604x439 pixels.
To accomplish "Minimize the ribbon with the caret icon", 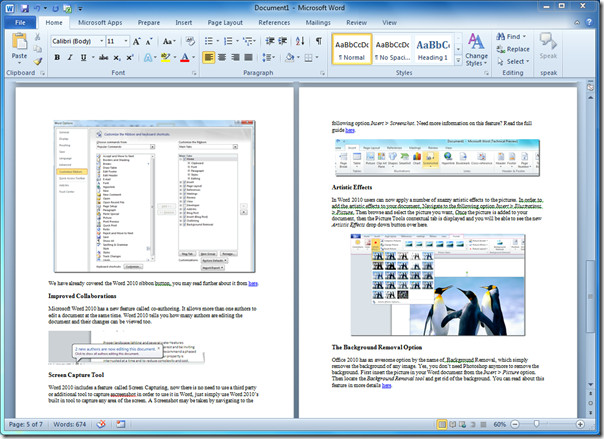I will (577, 23).
